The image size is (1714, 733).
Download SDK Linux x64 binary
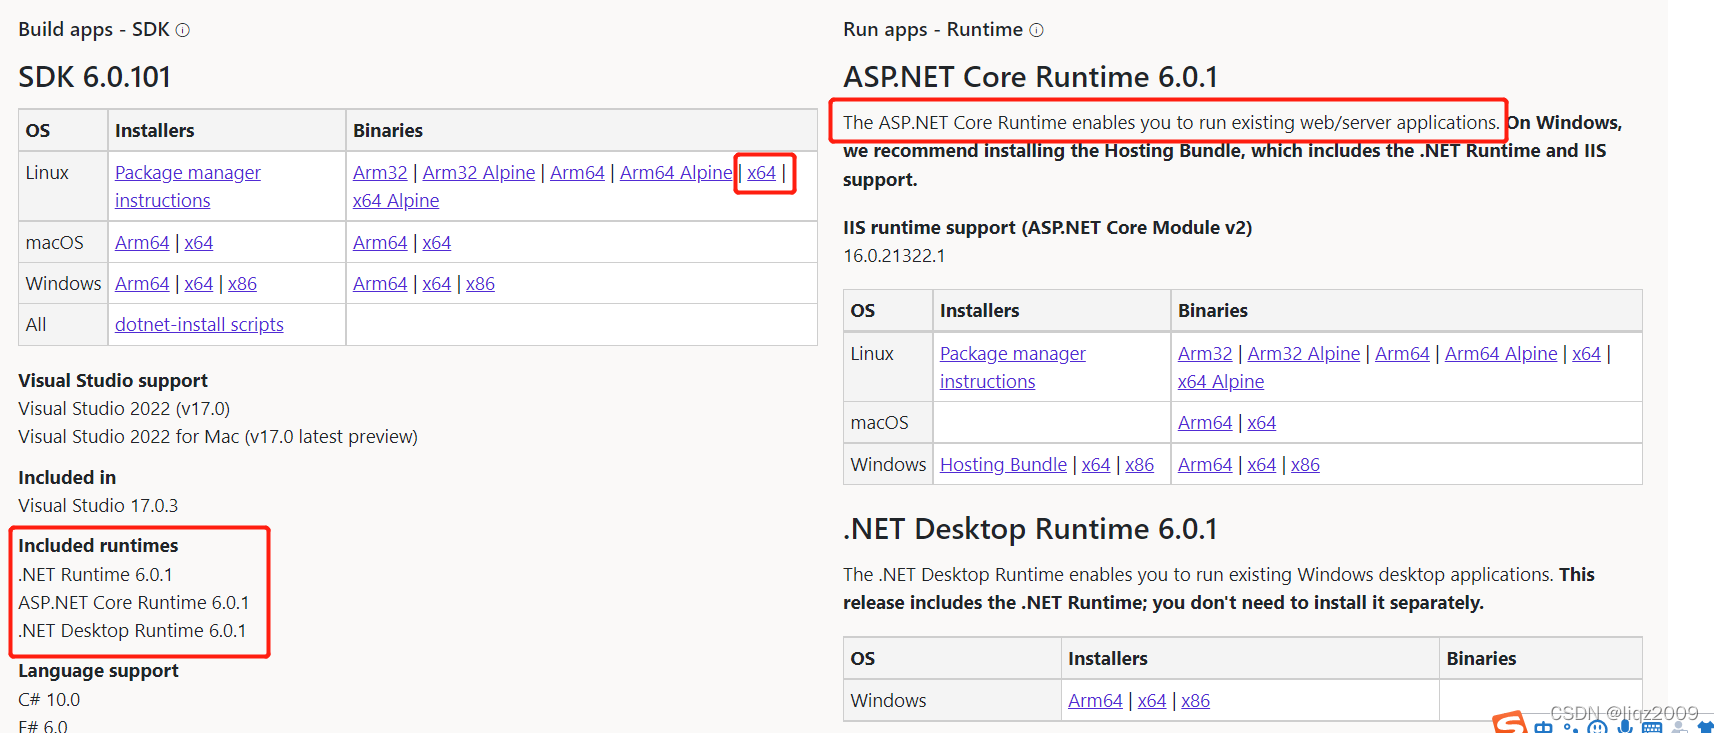761,172
